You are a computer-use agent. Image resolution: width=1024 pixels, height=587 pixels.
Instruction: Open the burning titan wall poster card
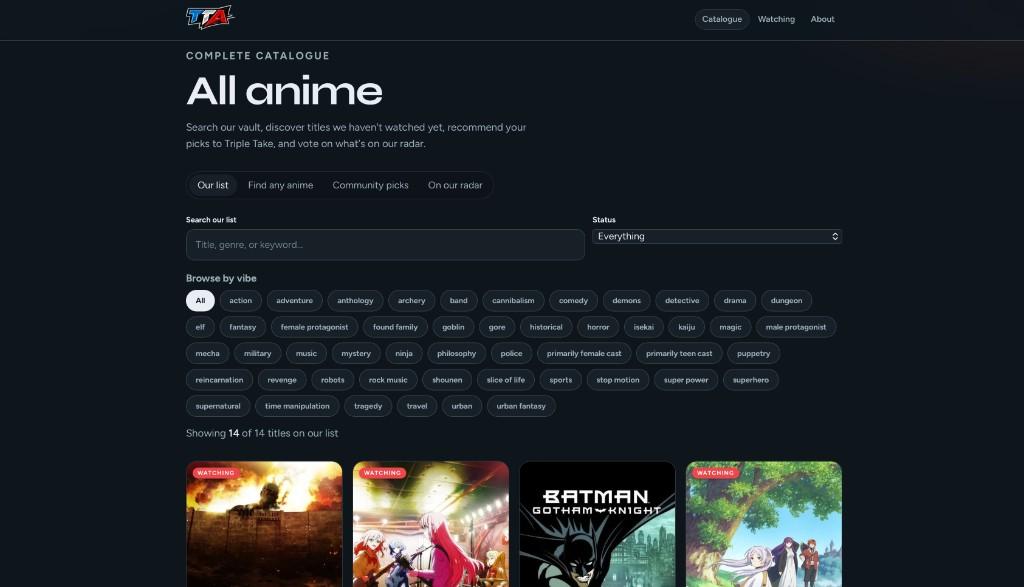pos(264,524)
